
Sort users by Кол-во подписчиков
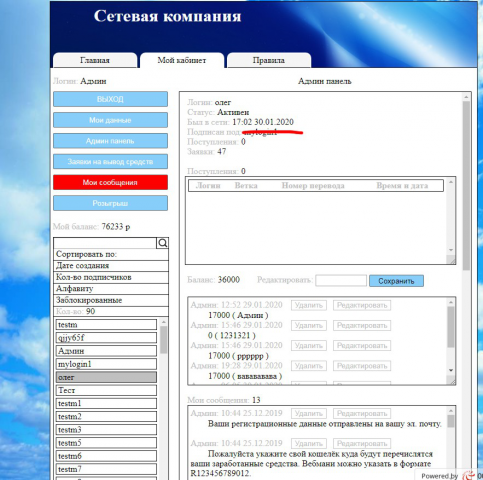[x=111, y=277]
